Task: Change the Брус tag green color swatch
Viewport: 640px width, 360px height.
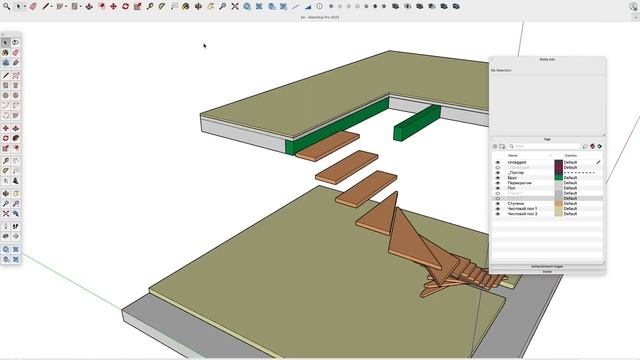Action: coord(559,178)
